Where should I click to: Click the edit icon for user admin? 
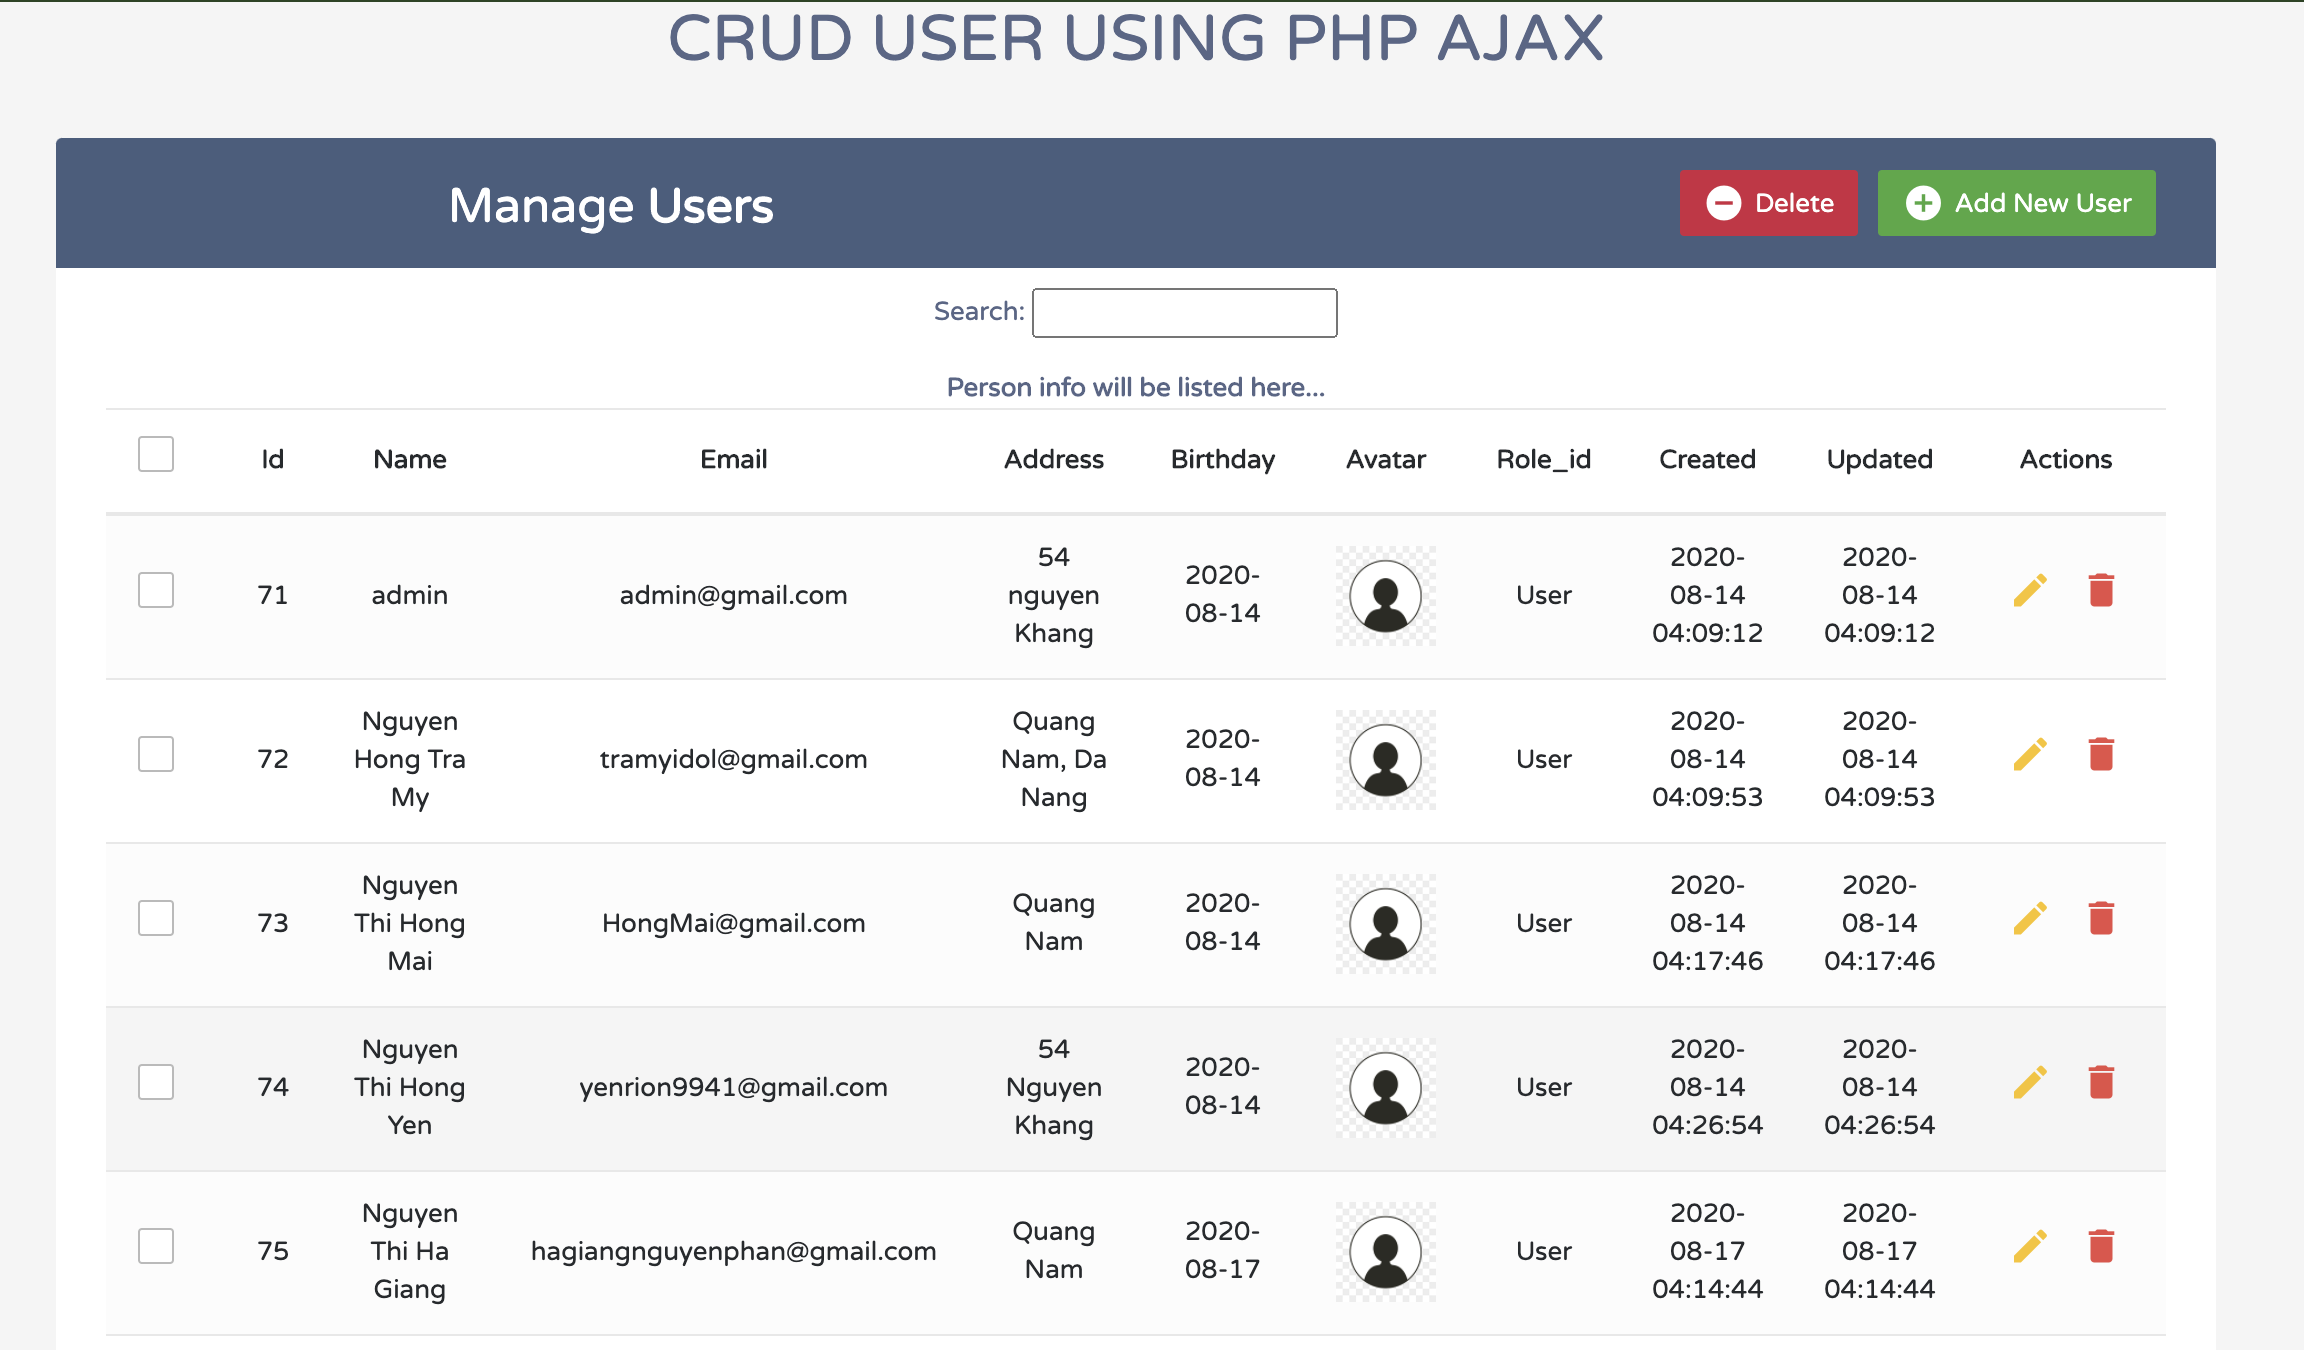pos(2031,591)
